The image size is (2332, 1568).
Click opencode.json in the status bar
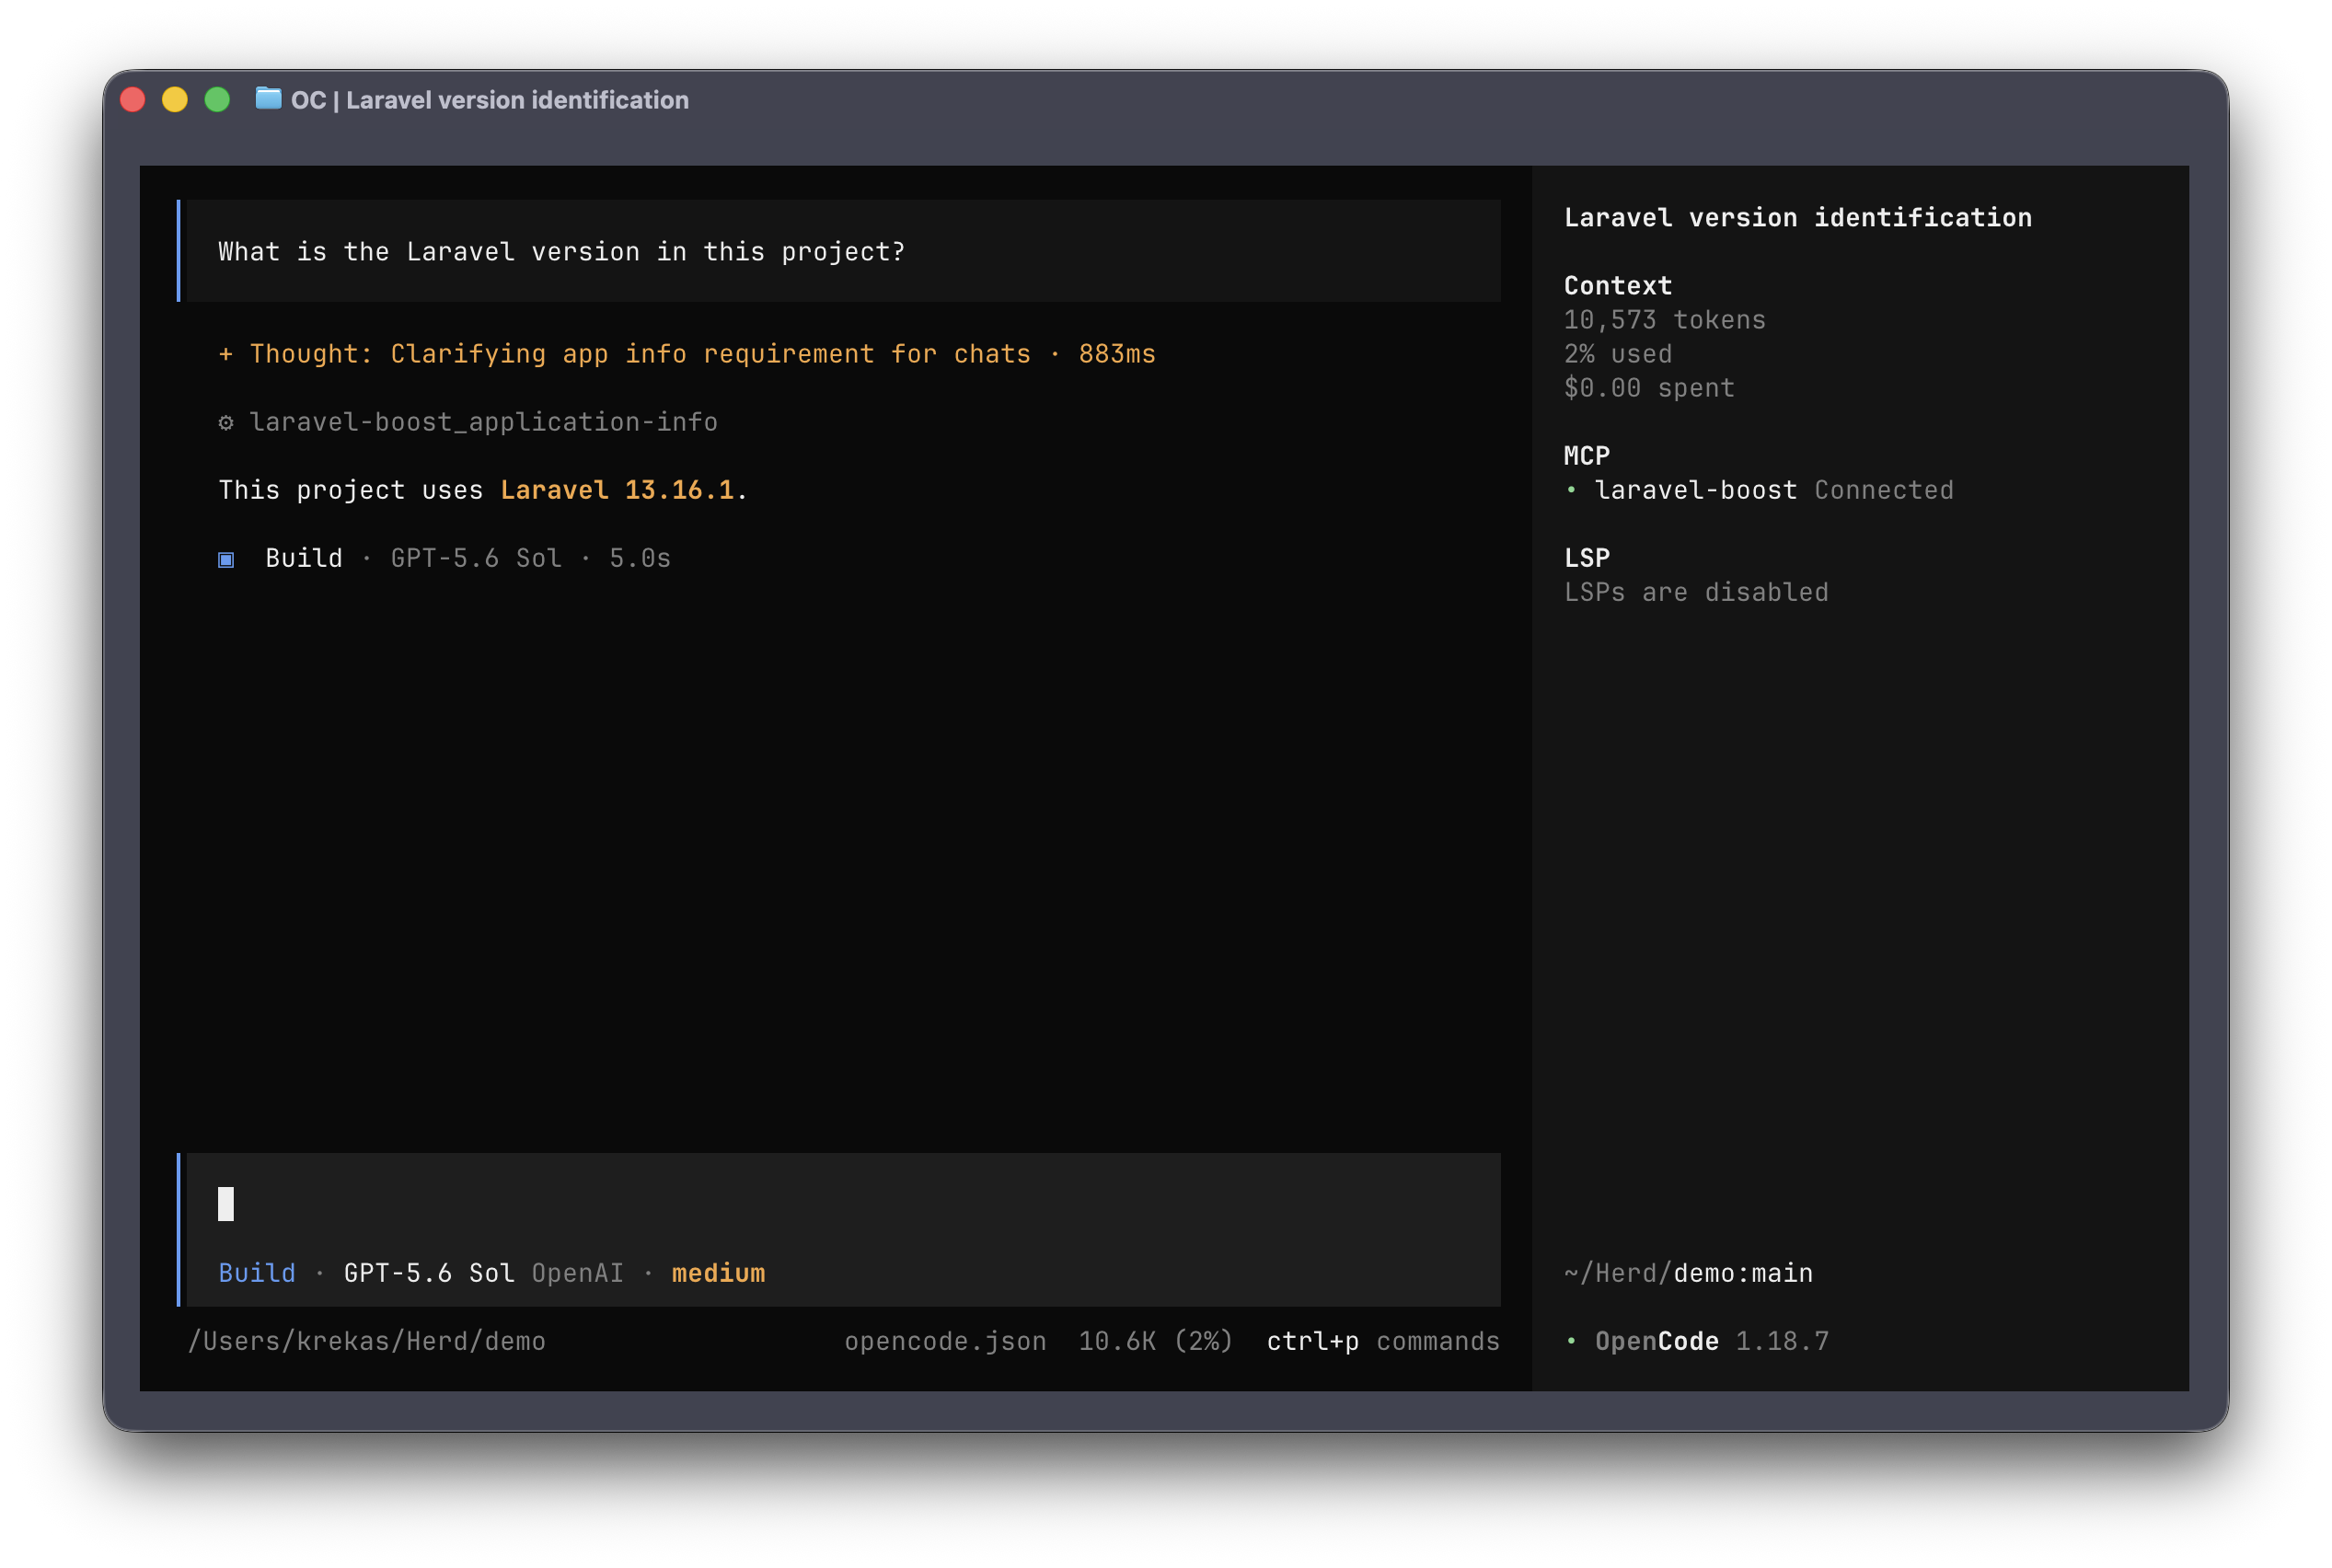(945, 1341)
